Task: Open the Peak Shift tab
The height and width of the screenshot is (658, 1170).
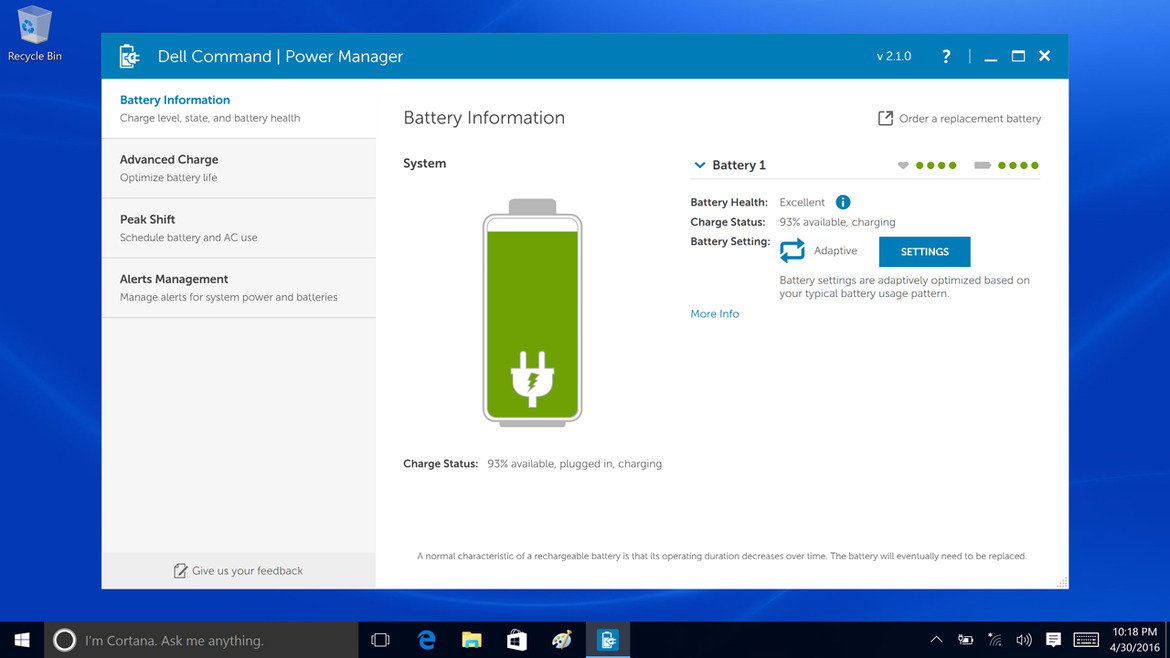Action: [239, 228]
